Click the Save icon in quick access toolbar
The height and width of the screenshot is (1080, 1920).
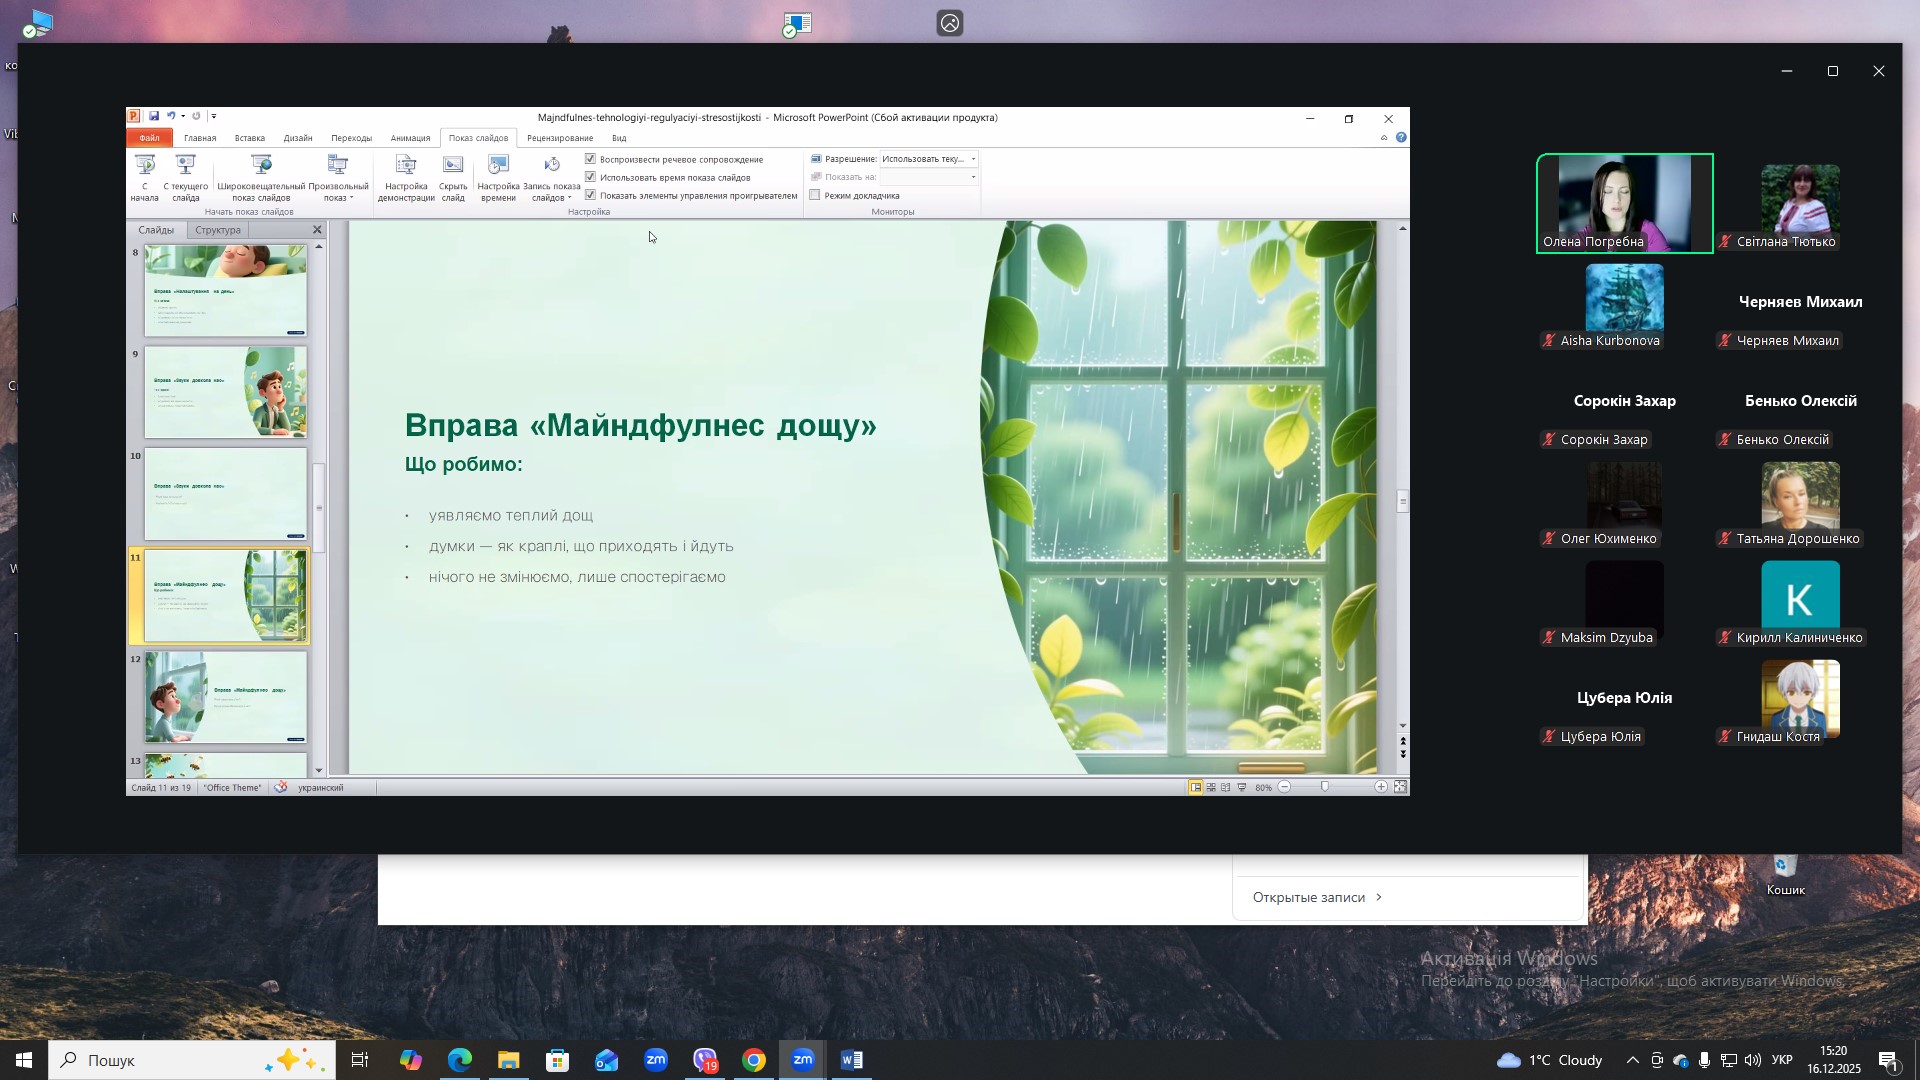click(x=154, y=117)
